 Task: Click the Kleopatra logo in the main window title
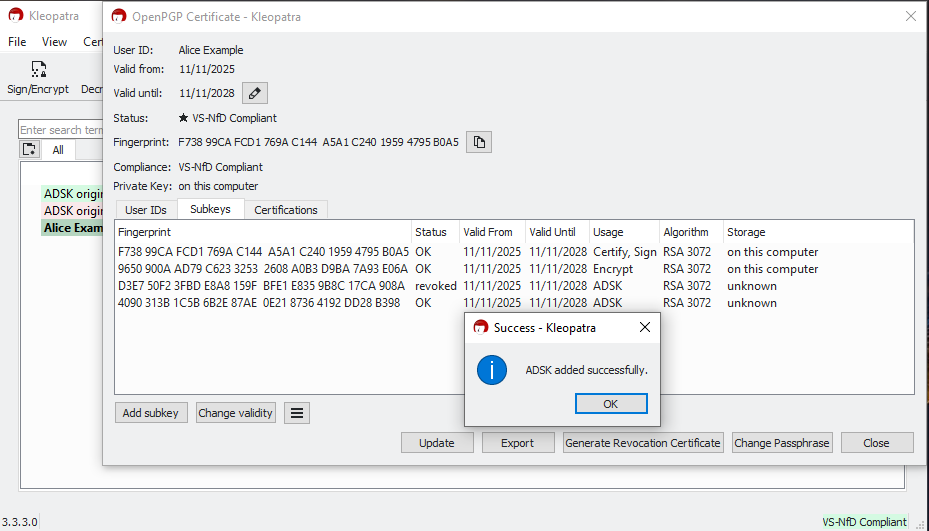pos(16,15)
